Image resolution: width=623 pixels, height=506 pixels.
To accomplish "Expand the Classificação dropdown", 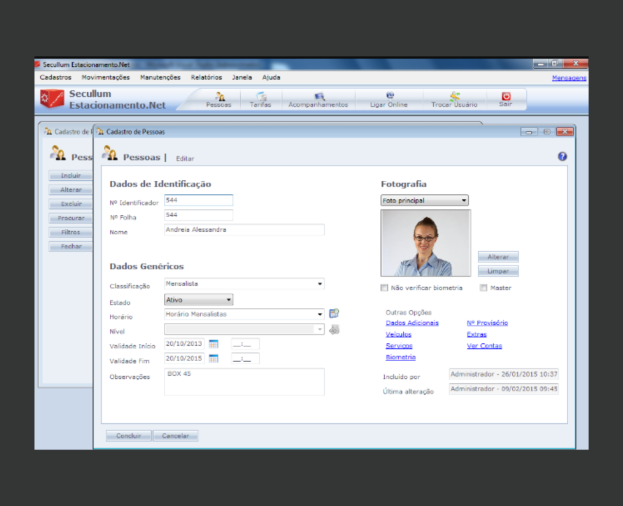I will coord(244,284).
